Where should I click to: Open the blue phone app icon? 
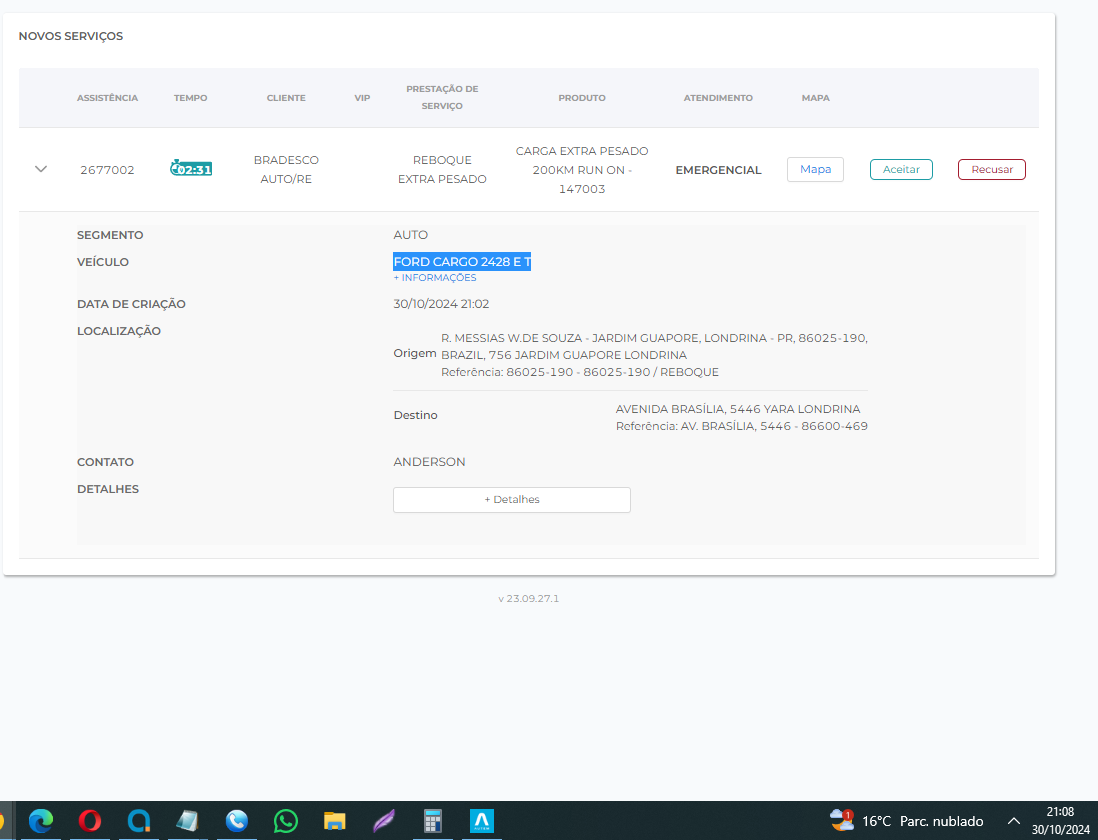point(237,821)
